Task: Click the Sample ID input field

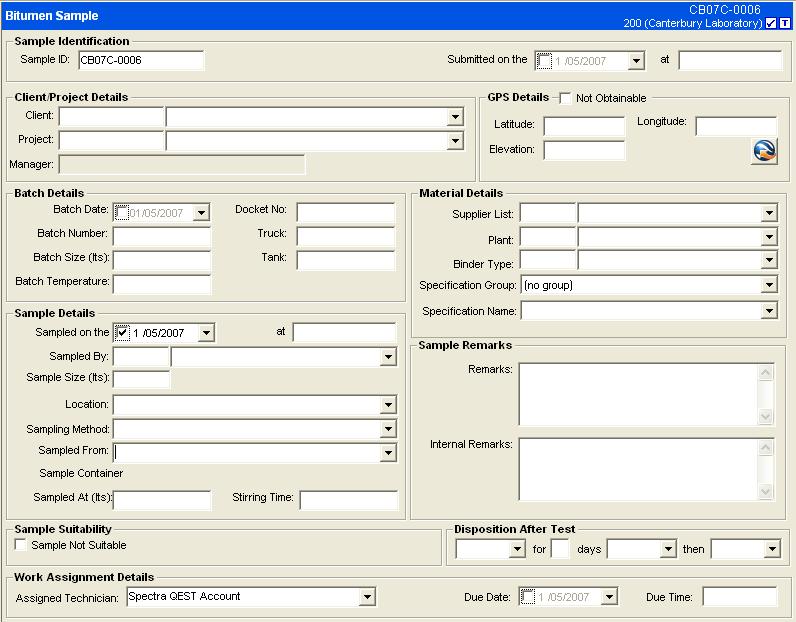Action: pyautogui.click(x=140, y=60)
